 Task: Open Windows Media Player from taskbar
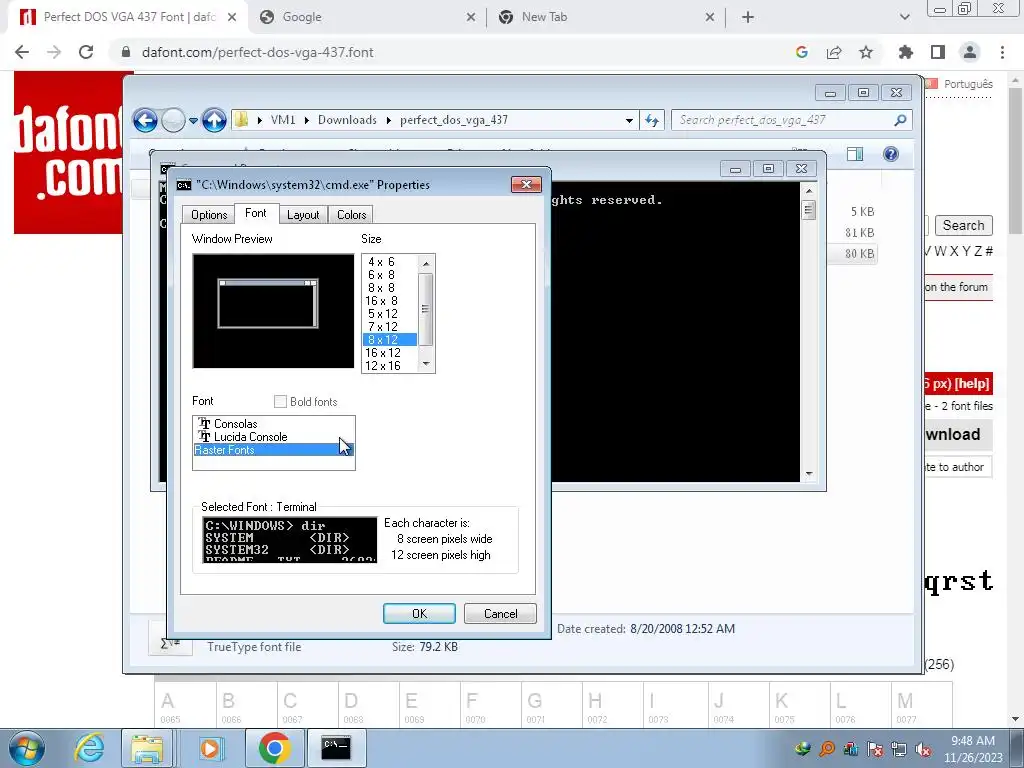(210, 748)
